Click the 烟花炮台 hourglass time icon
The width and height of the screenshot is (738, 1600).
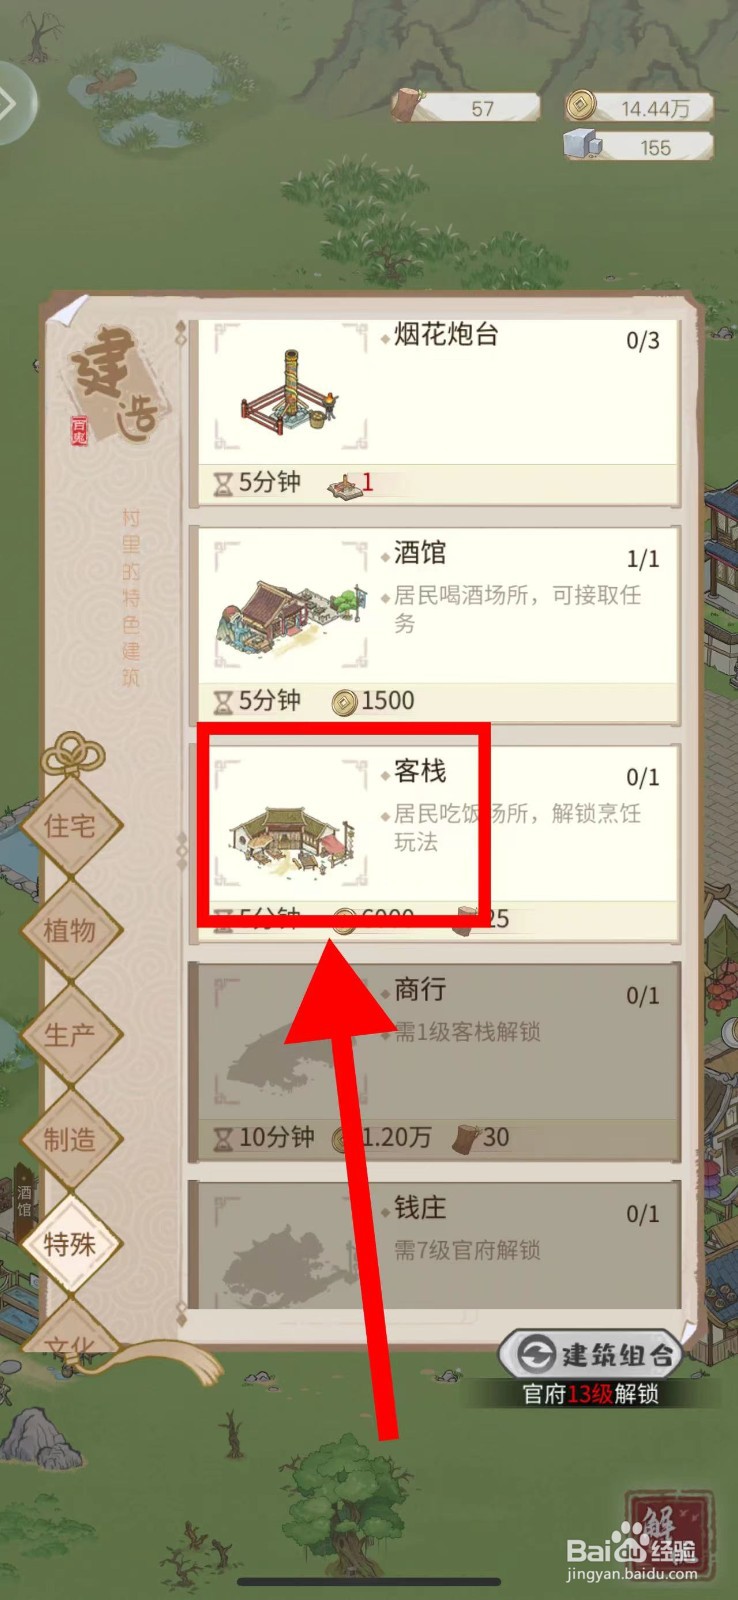(224, 484)
